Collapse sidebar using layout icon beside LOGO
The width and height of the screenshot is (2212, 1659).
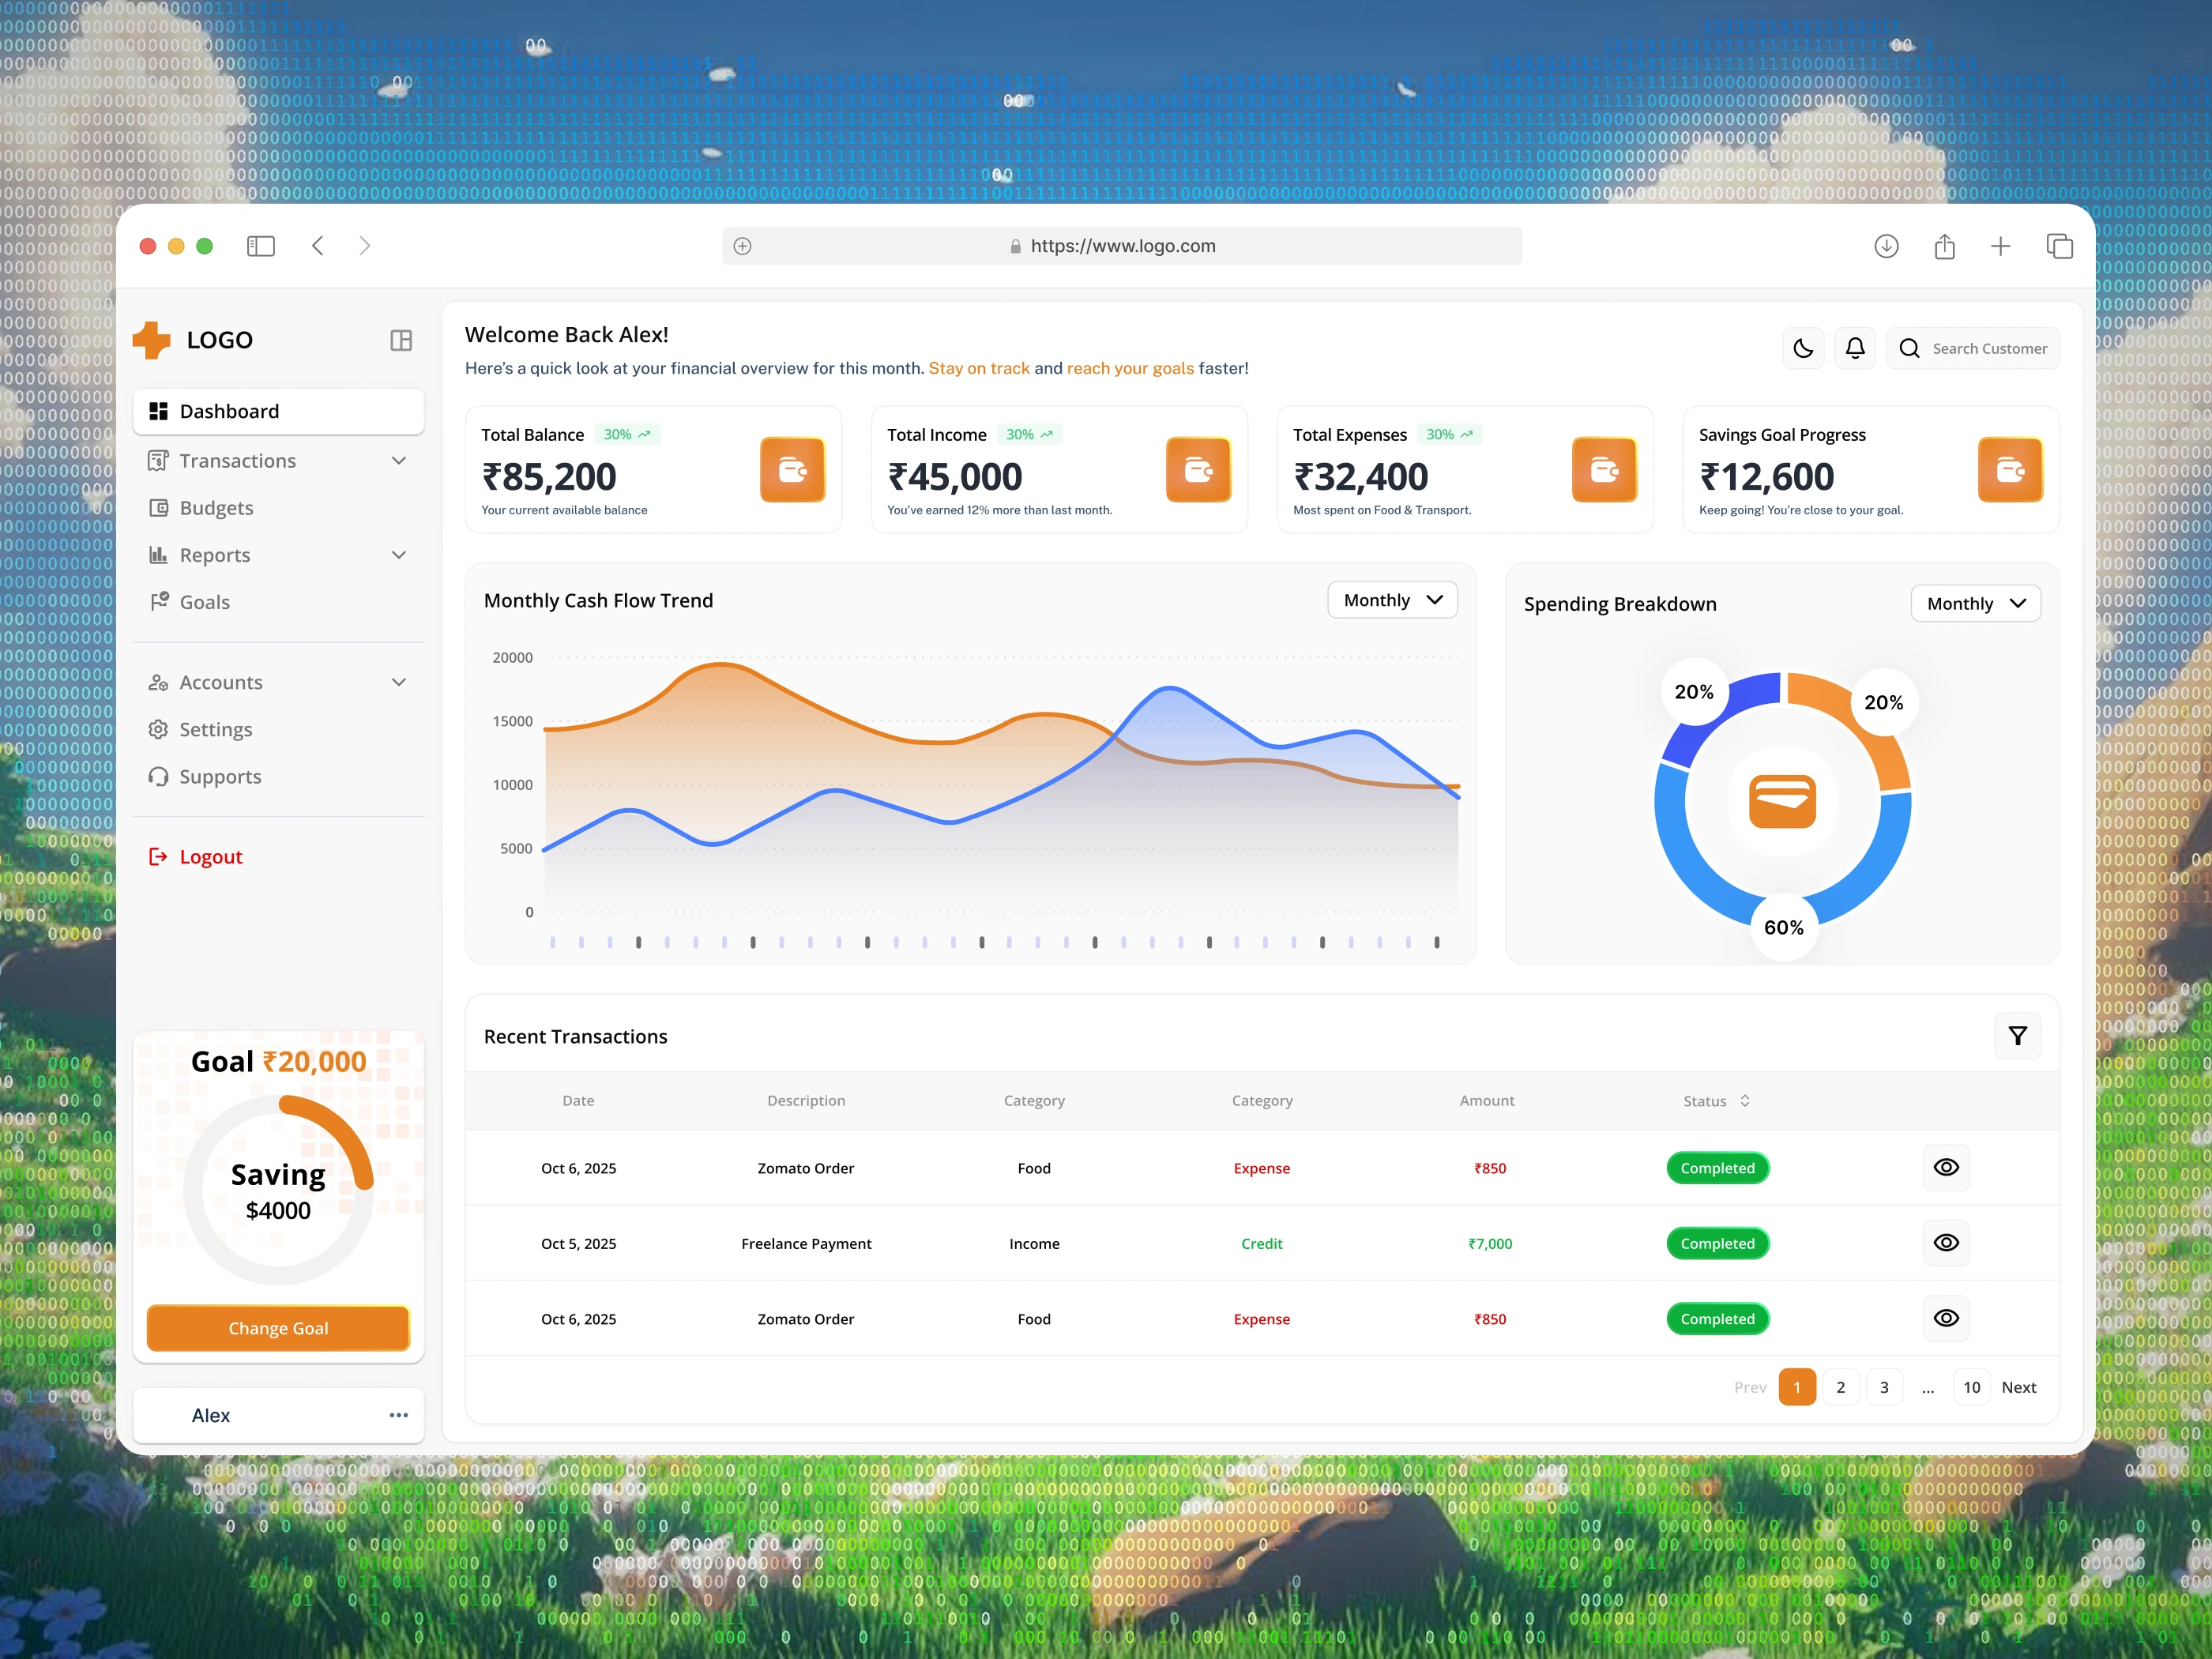coord(401,341)
